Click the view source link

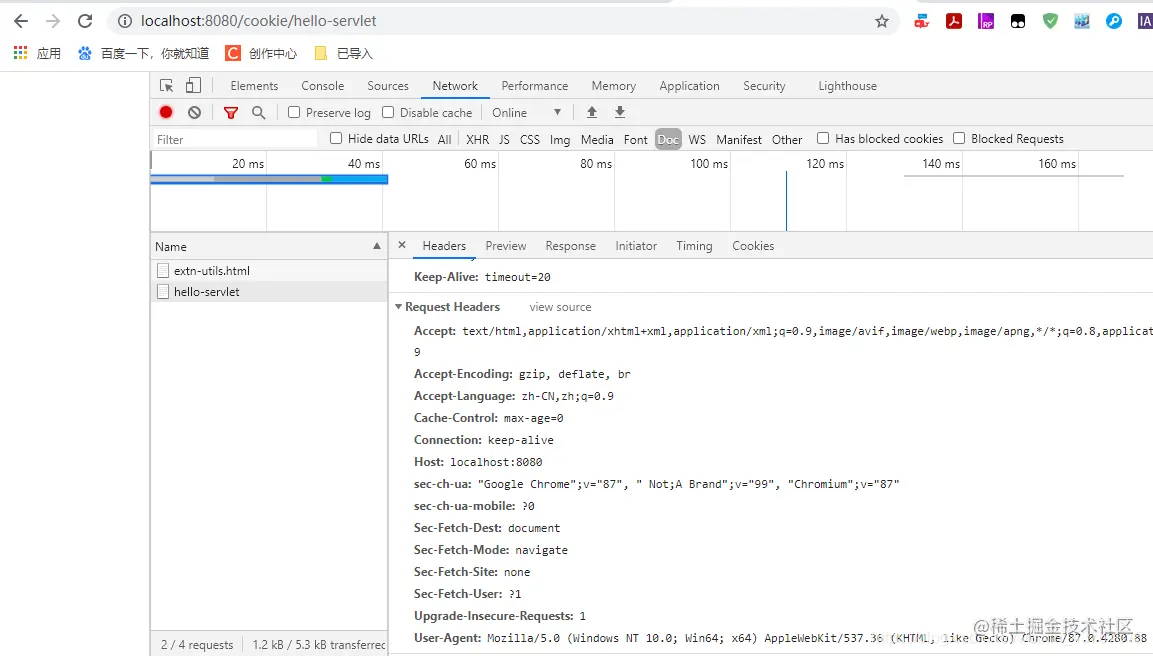[560, 307]
